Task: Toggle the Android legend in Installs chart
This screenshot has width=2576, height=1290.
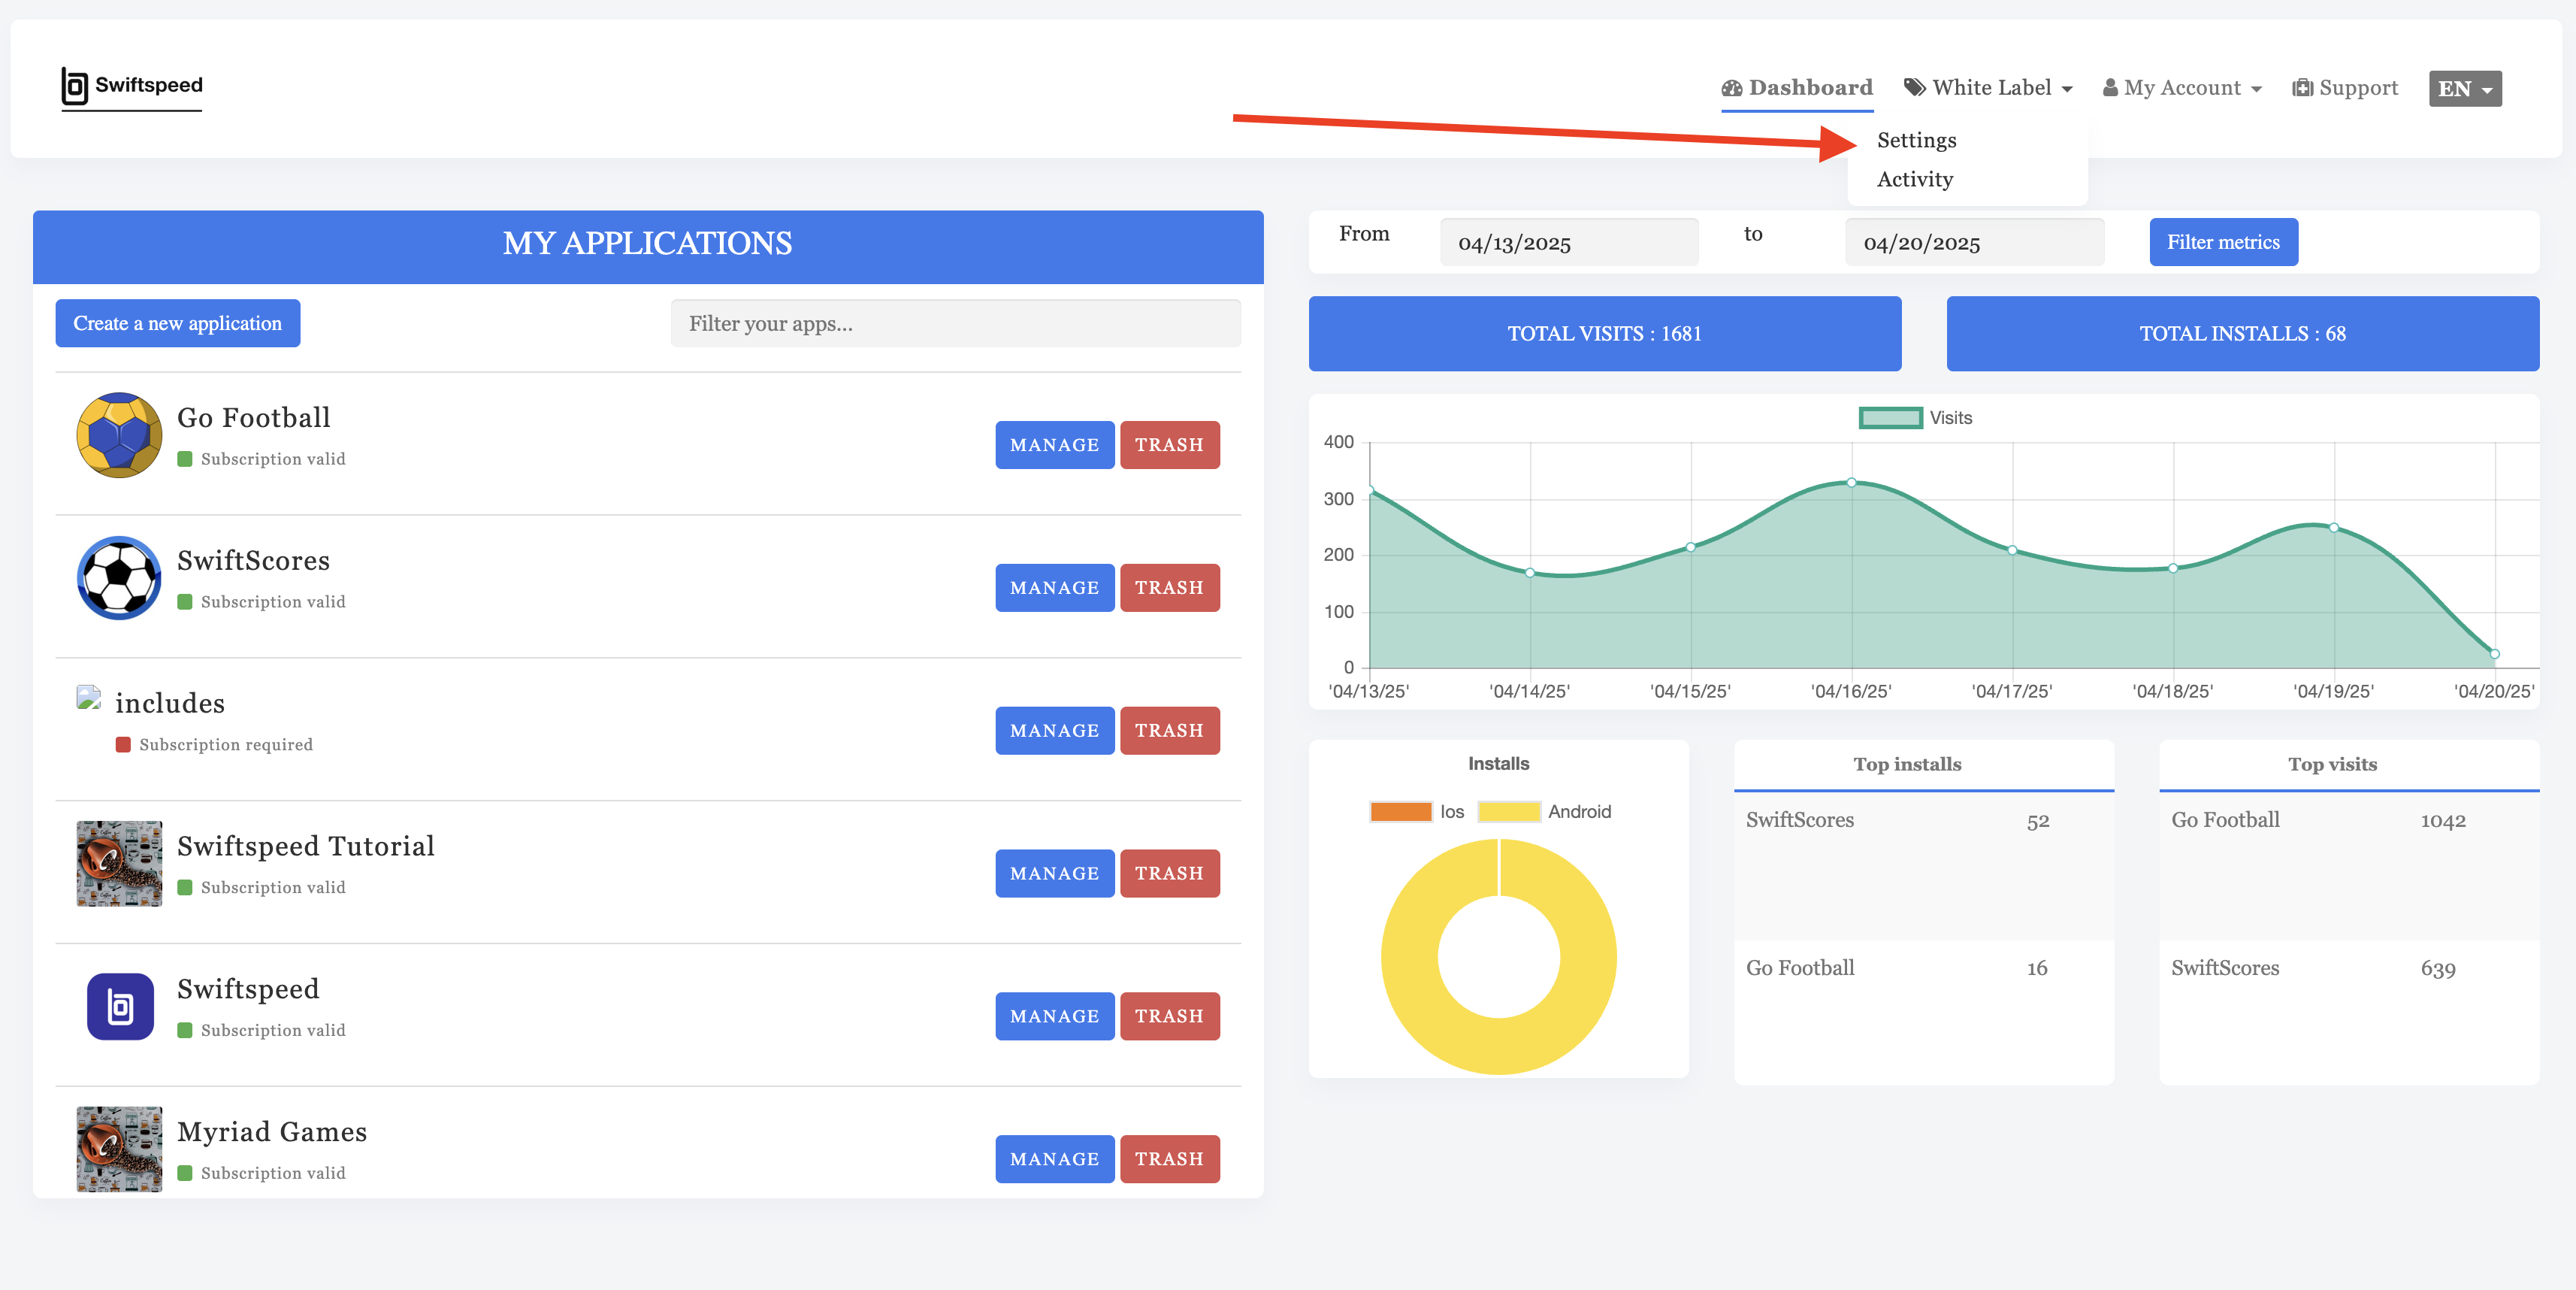Action: (1510, 811)
